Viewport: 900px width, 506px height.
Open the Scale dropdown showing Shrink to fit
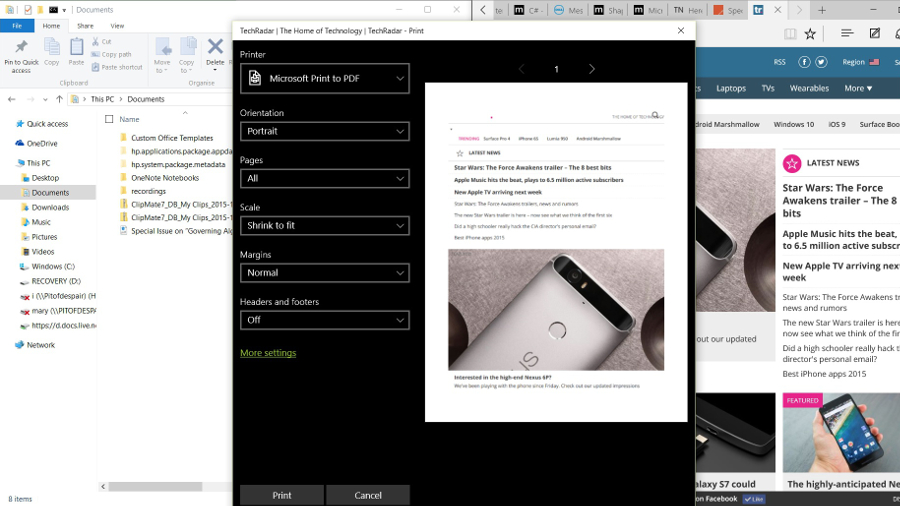tap(324, 225)
